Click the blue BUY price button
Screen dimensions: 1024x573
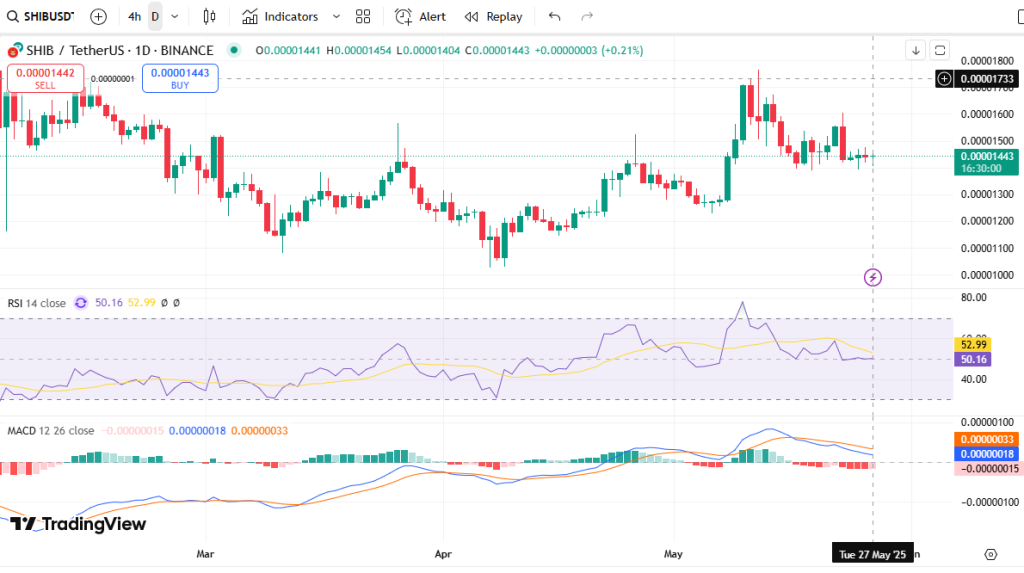point(180,79)
